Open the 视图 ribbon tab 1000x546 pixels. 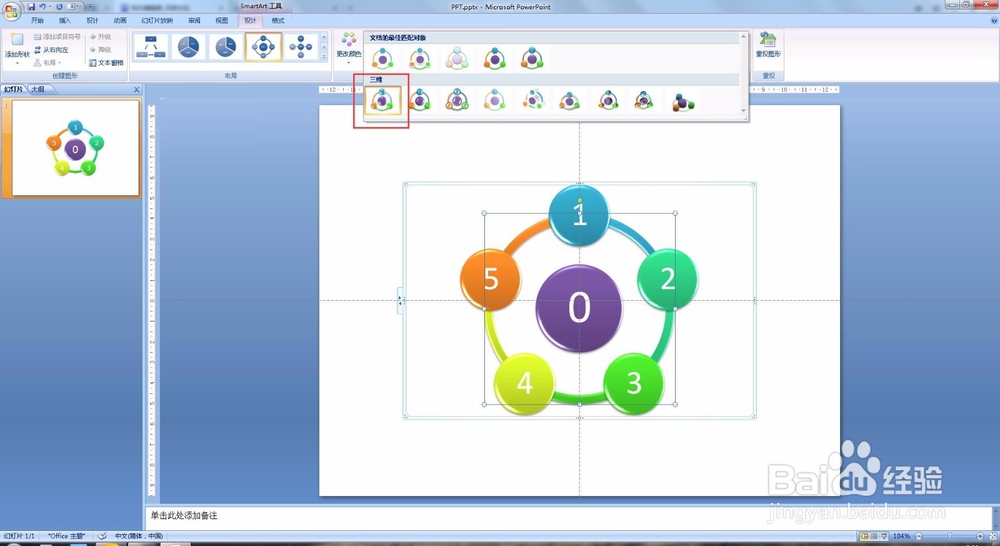(x=221, y=20)
